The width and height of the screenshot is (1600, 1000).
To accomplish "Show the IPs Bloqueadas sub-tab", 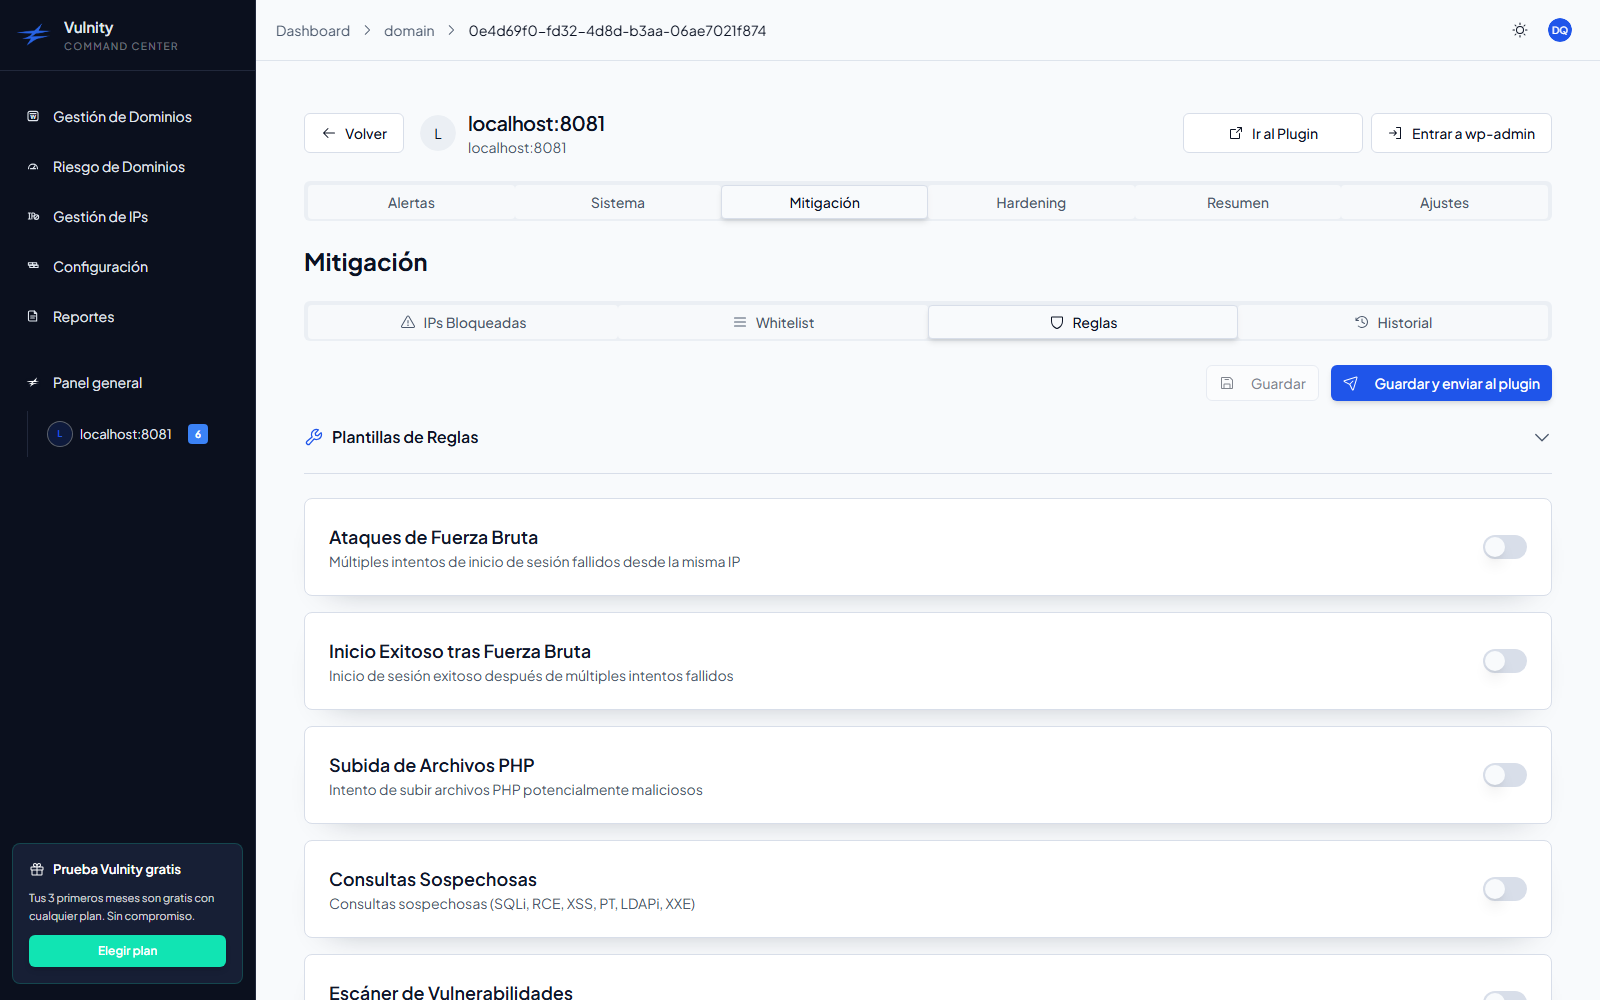I will pyautogui.click(x=463, y=322).
